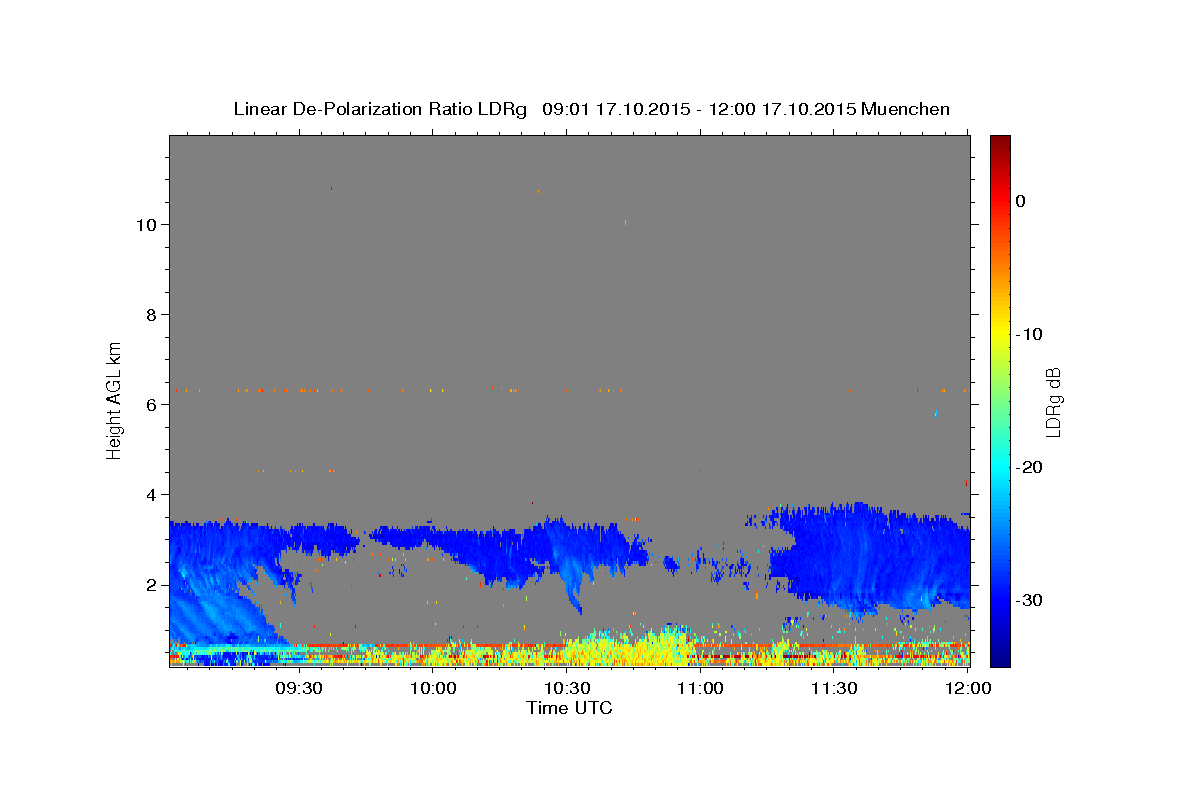
Task: Select the 10:00 time tick label
Action: point(432,689)
